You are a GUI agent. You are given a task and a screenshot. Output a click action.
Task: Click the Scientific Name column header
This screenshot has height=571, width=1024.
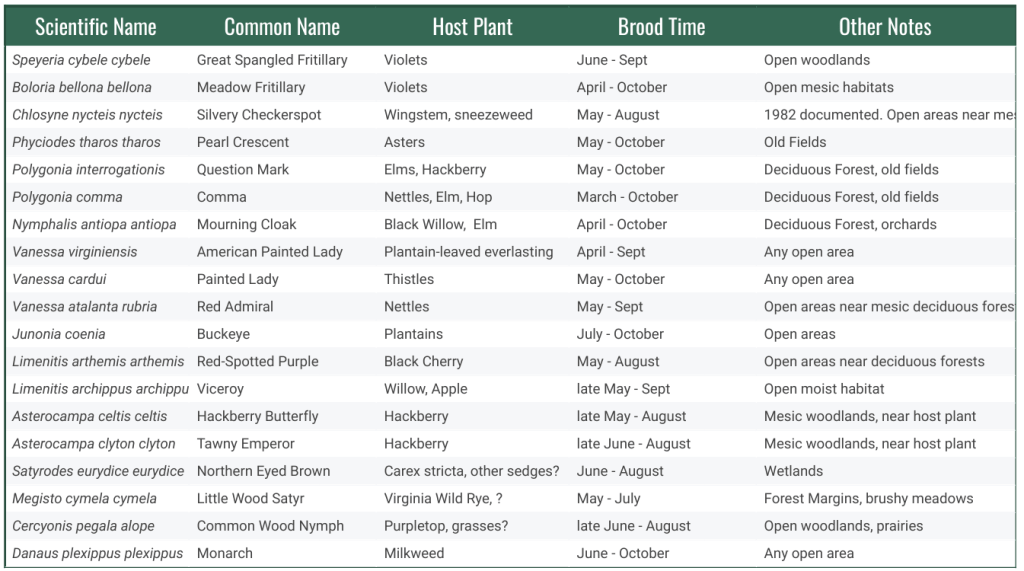(95, 27)
